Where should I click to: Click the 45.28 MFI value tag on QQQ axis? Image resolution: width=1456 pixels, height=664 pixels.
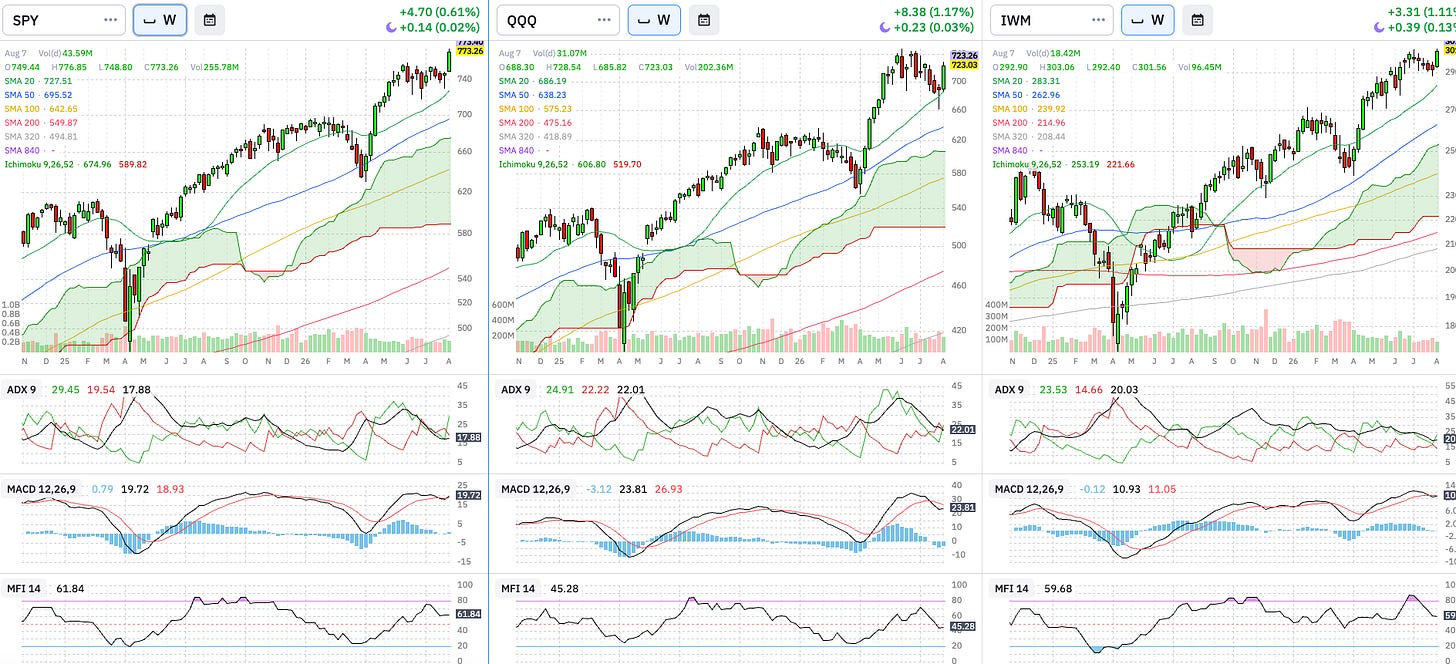pos(964,626)
